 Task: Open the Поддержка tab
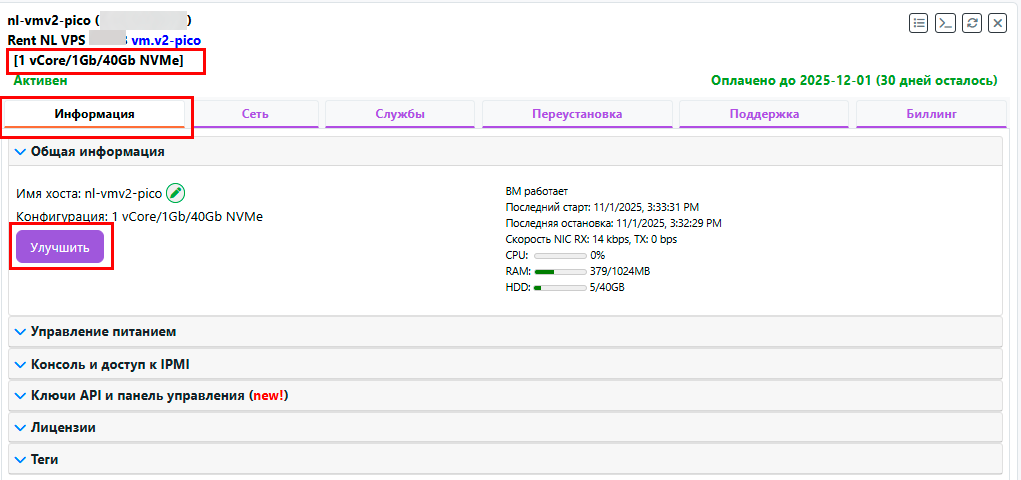click(x=764, y=114)
